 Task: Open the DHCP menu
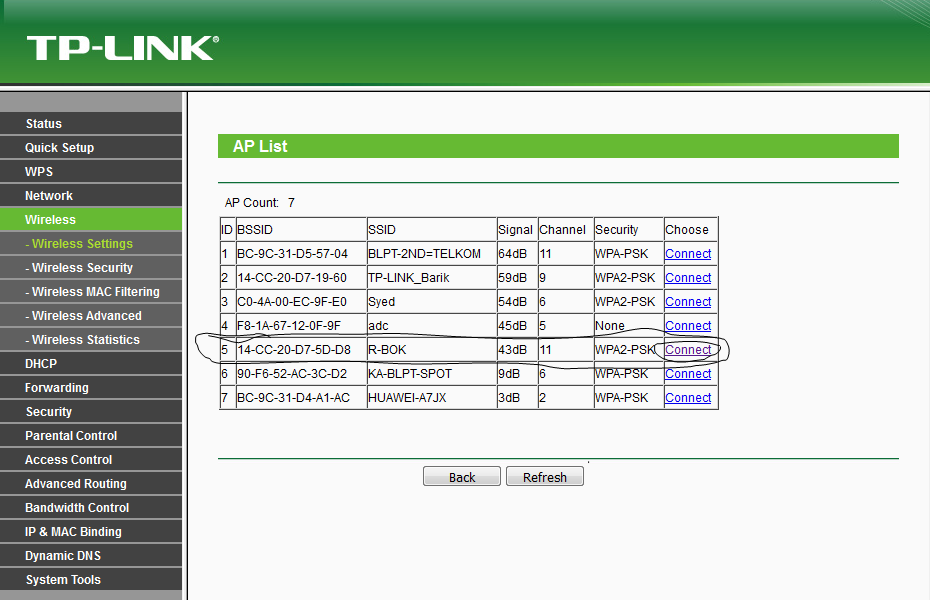(91, 363)
